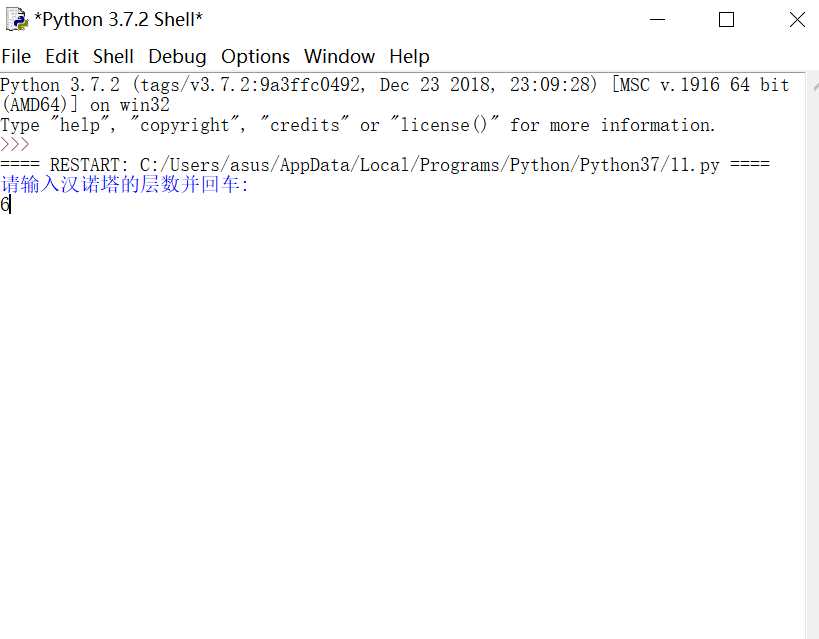Viewport: 819px width, 639px height.
Task: Open the Window menu
Action: click(340, 56)
